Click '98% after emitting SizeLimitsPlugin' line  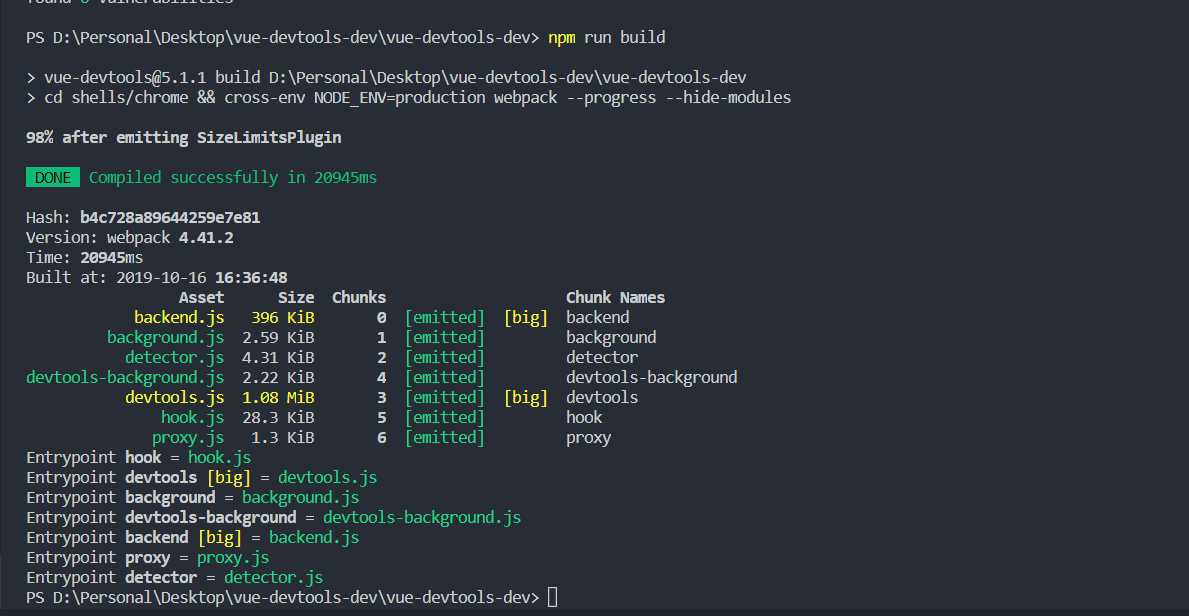pyautogui.click(x=184, y=137)
